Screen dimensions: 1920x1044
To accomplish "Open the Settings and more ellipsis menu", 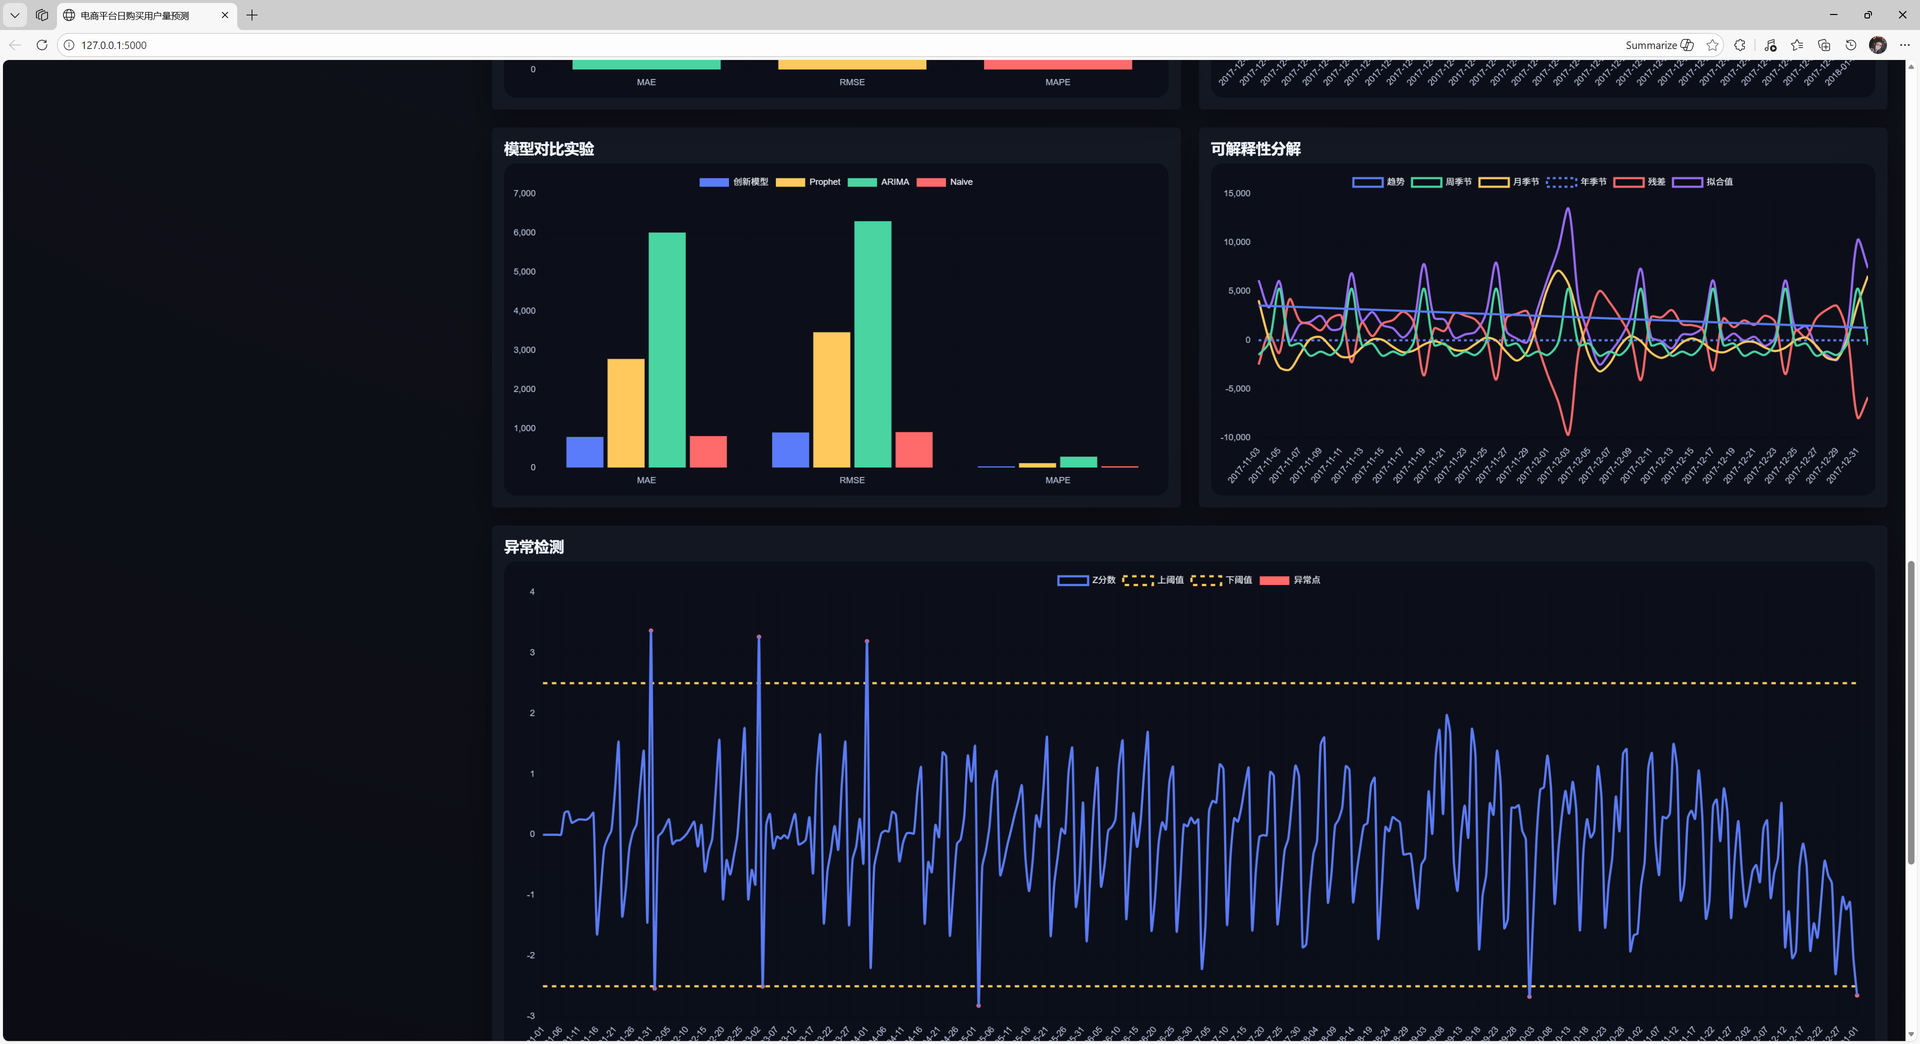I will click(x=1905, y=45).
